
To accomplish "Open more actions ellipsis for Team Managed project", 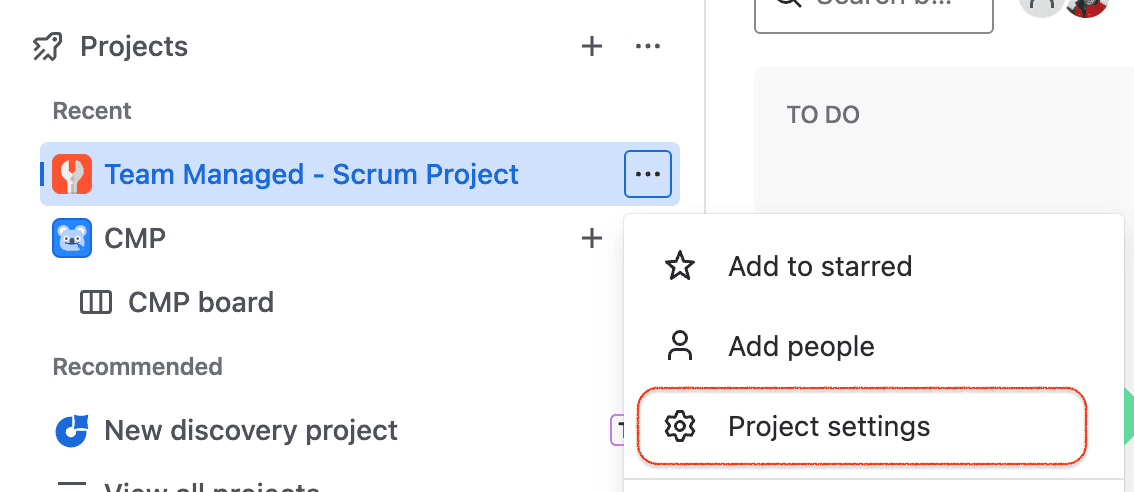I will tap(648, 175).
